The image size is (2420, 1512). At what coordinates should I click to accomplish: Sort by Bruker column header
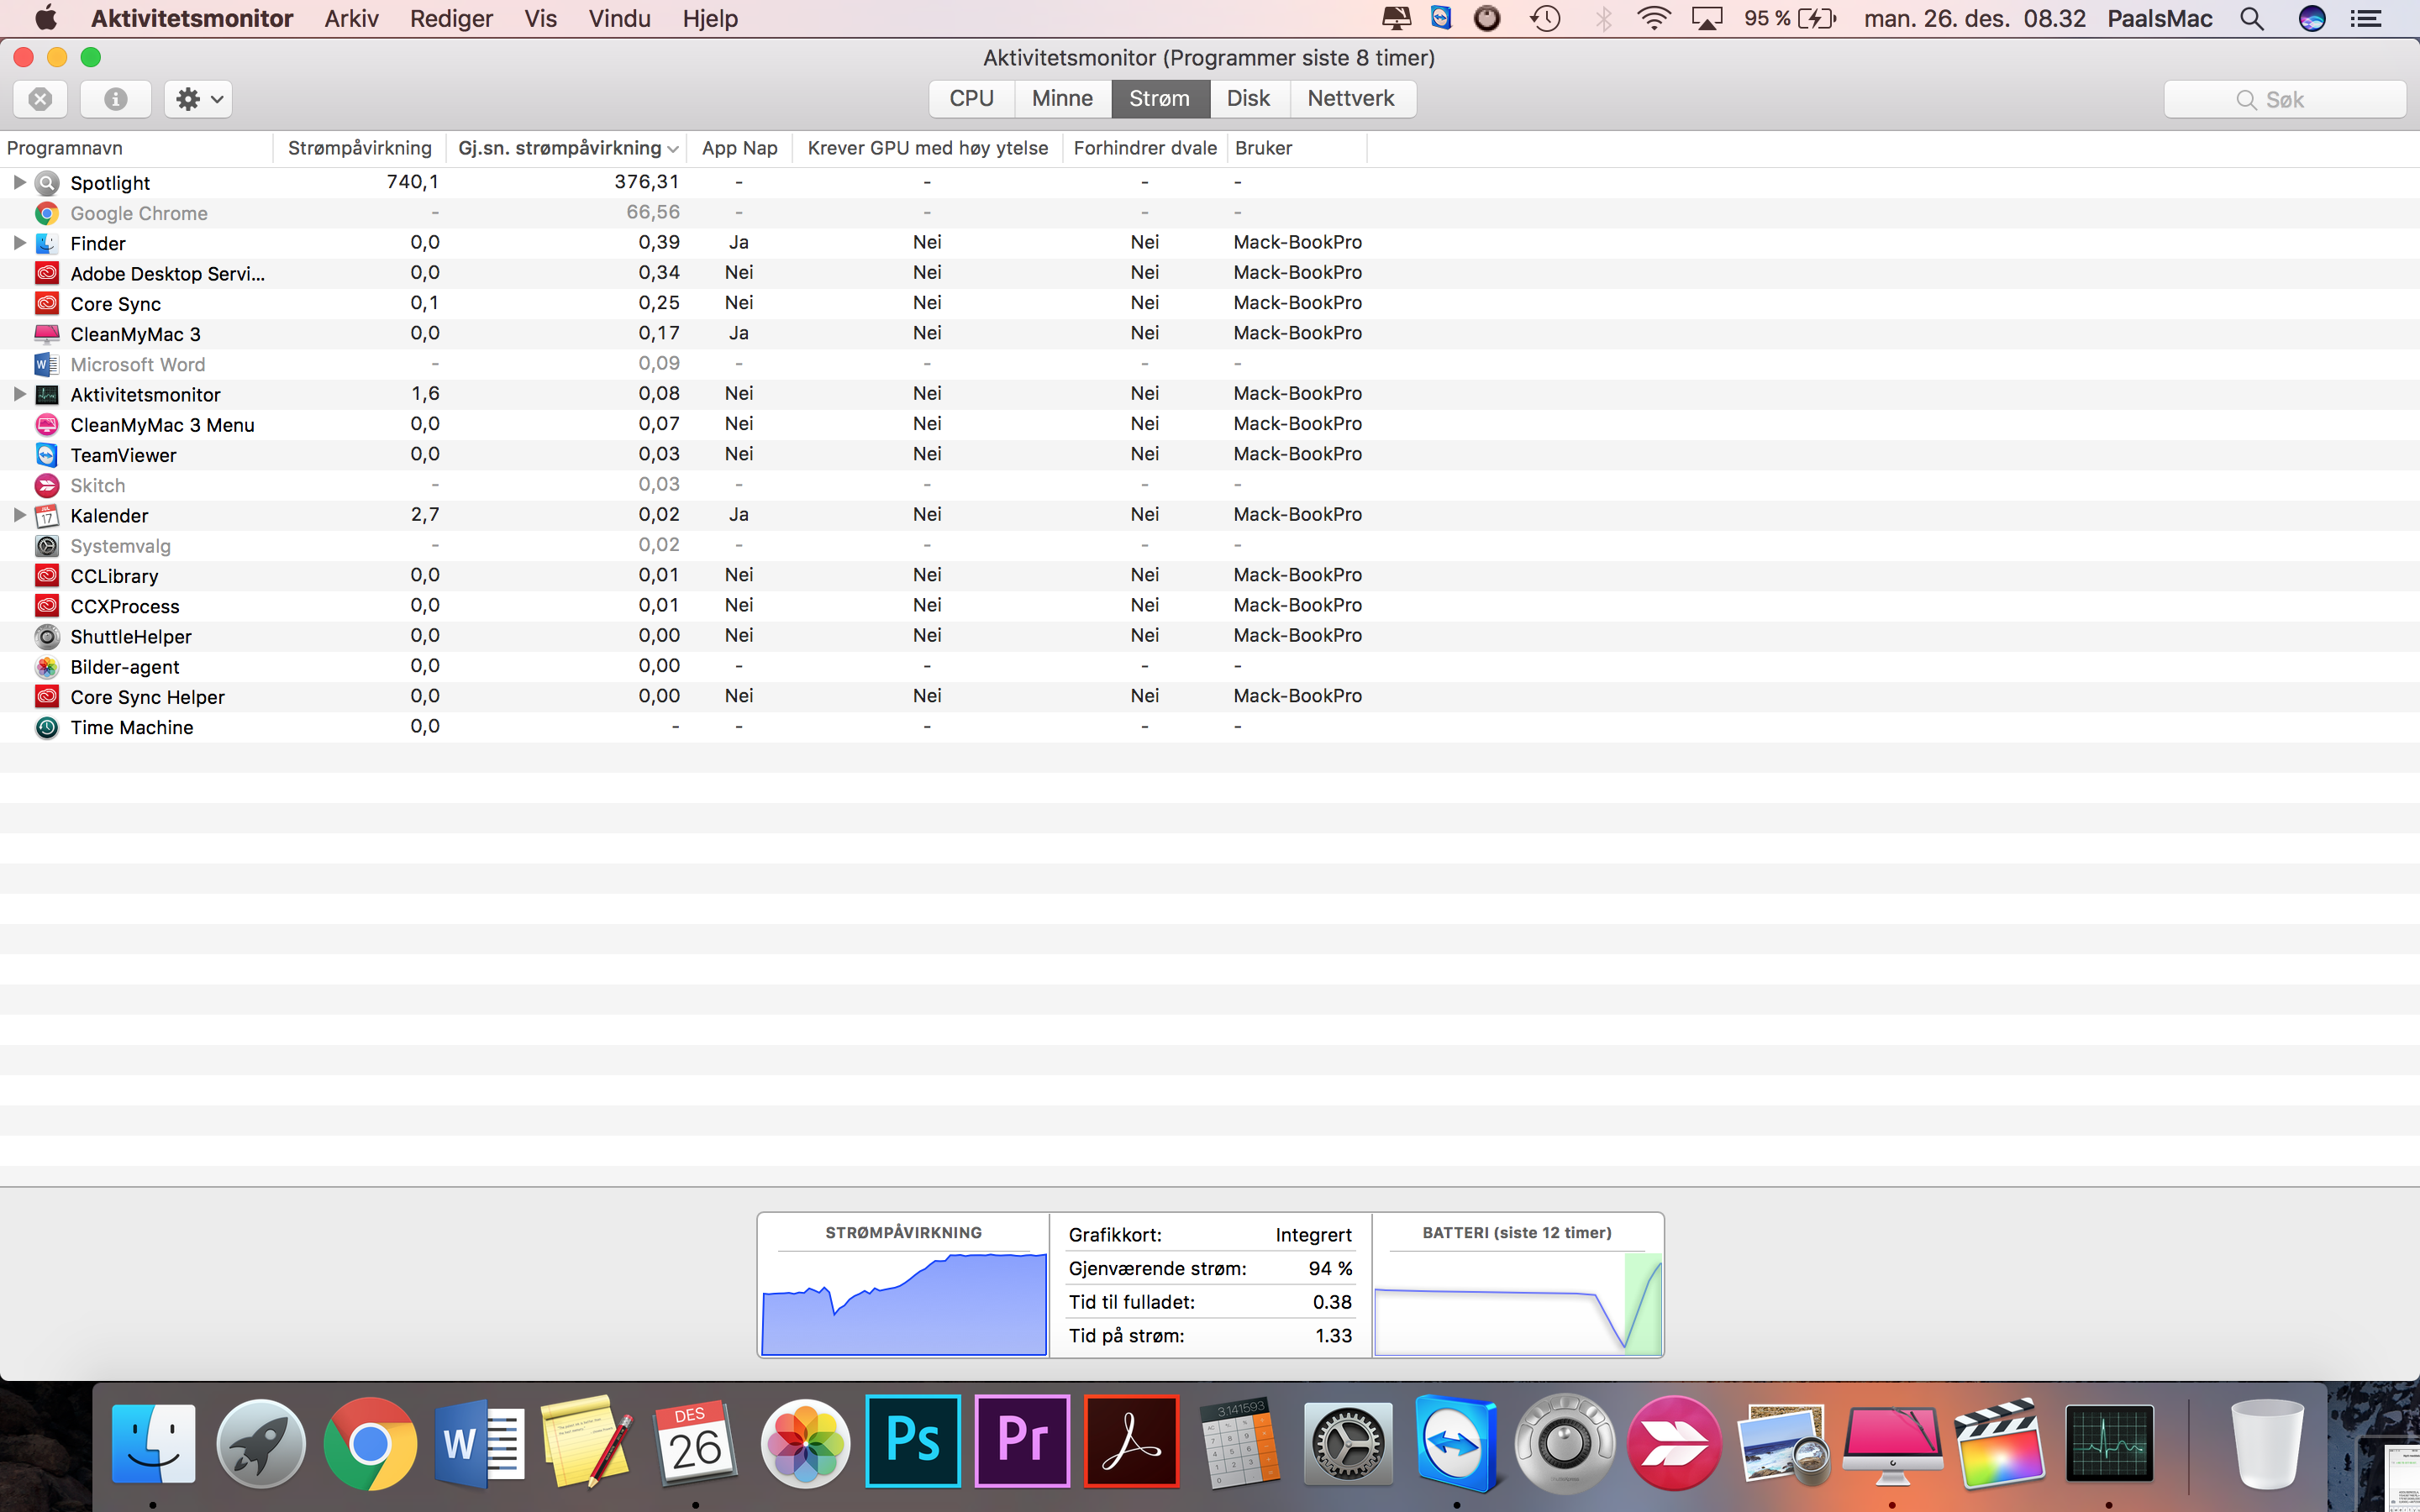1296,148
